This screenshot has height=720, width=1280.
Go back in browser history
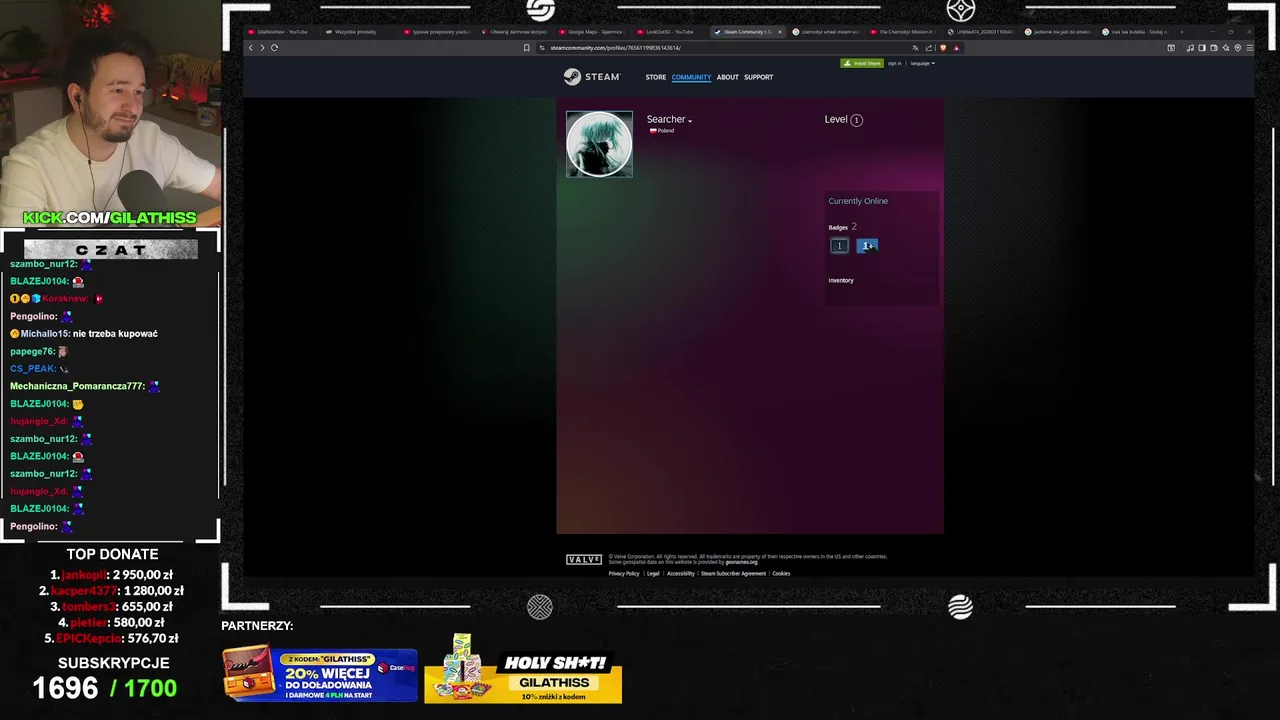click(251, 48)
